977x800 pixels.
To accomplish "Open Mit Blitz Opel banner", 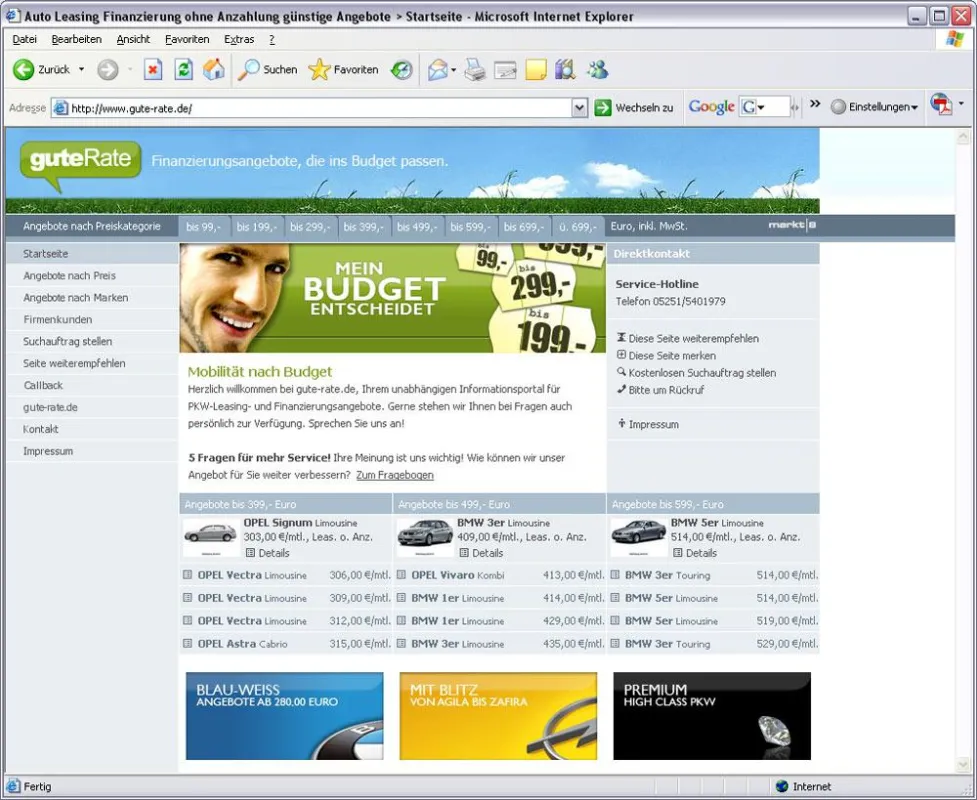I will coord(498,716).
